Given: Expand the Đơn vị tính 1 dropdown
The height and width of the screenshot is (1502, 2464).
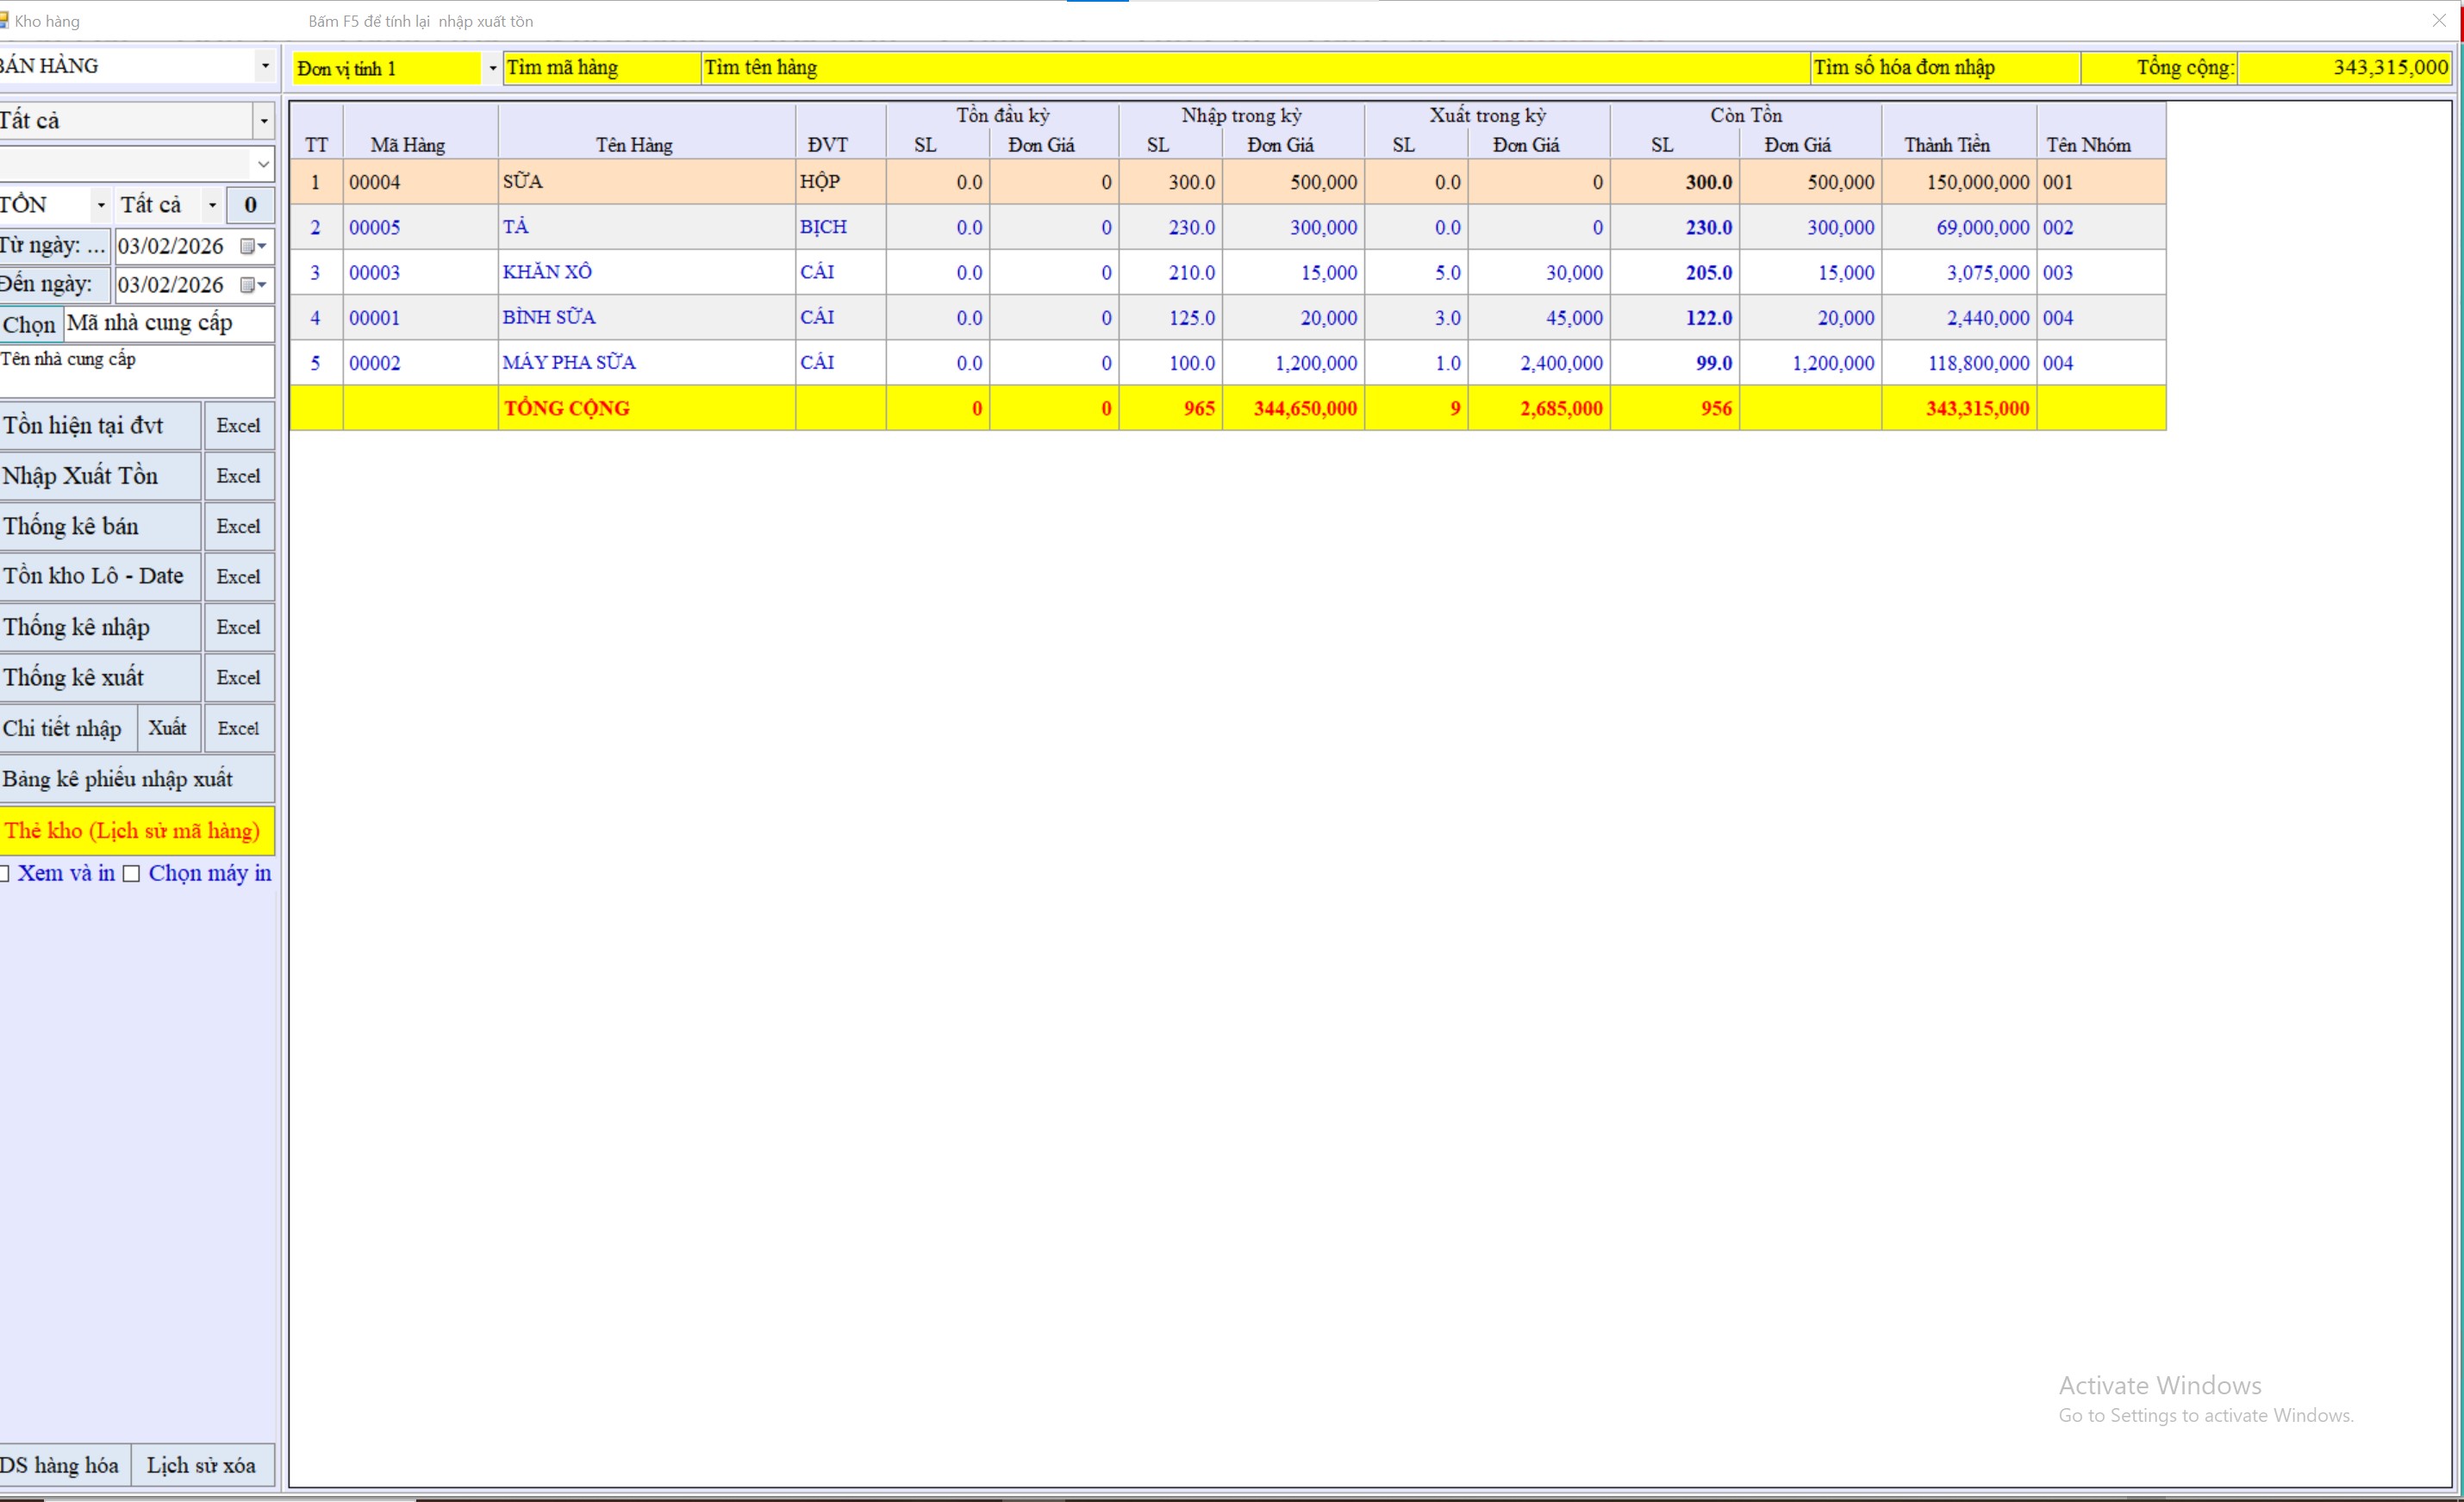Looking at the screenshot, I should (492, 68).
